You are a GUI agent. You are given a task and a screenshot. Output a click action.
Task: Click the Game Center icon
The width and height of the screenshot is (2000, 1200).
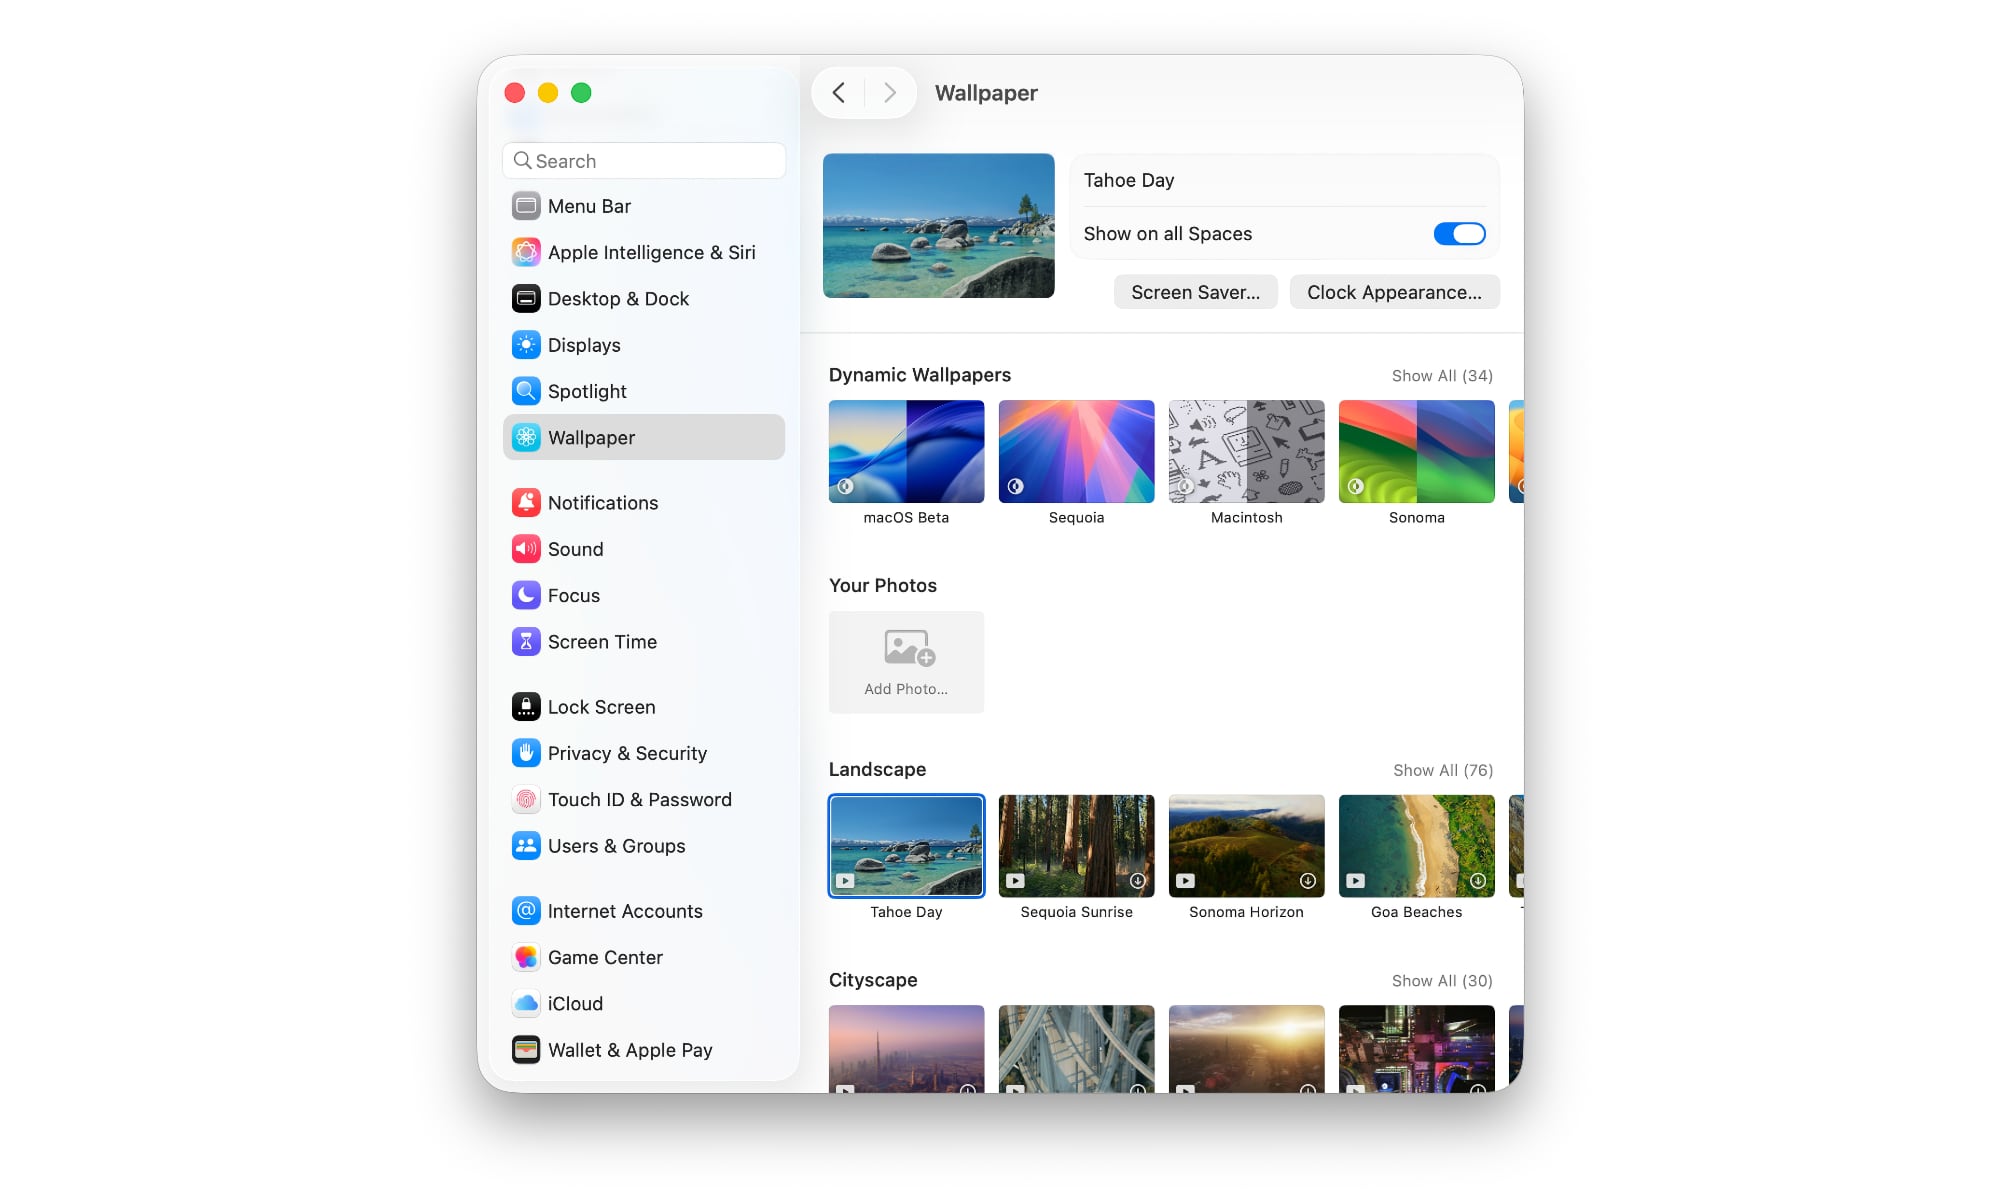coord(526,957)
